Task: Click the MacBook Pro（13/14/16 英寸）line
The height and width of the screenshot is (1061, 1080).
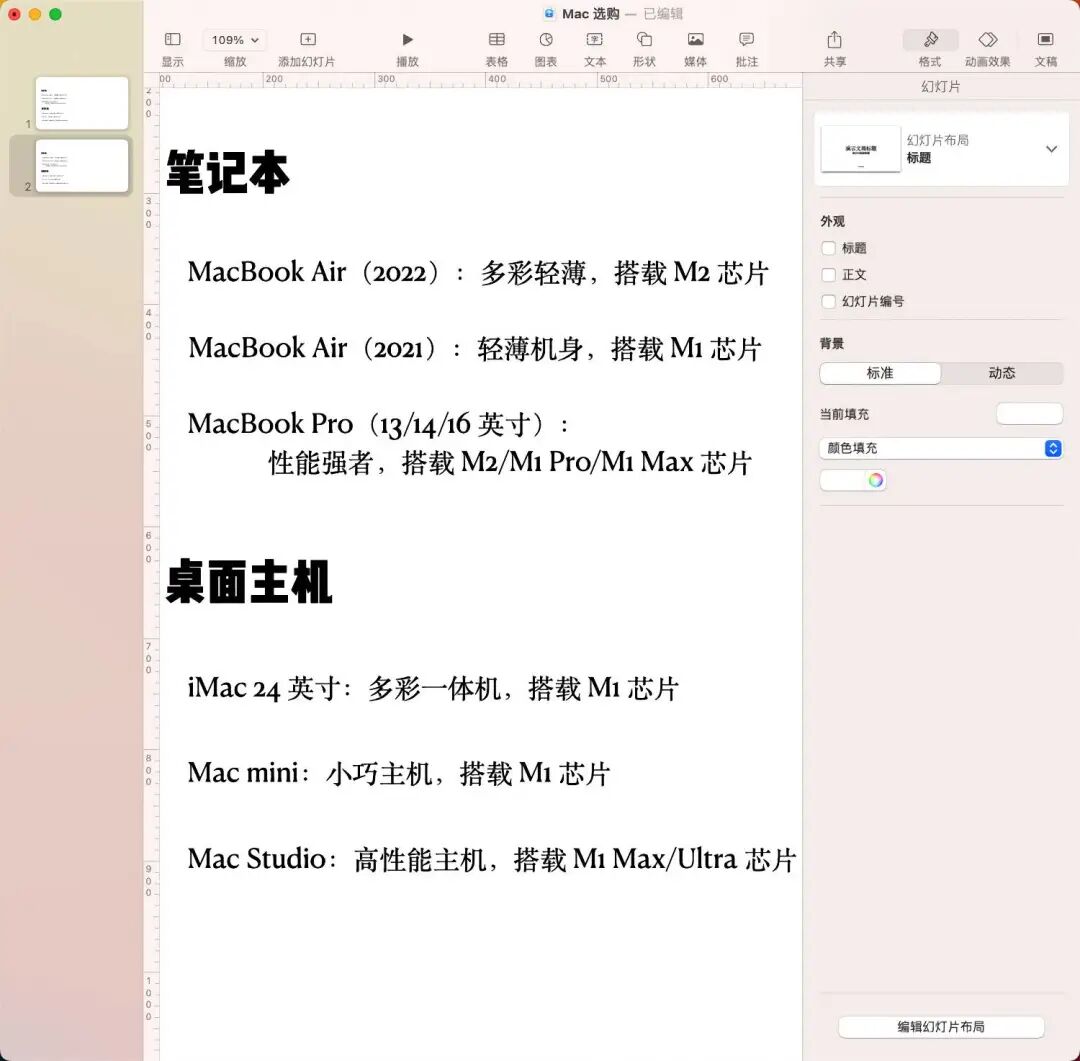Action: coord(379,424)
